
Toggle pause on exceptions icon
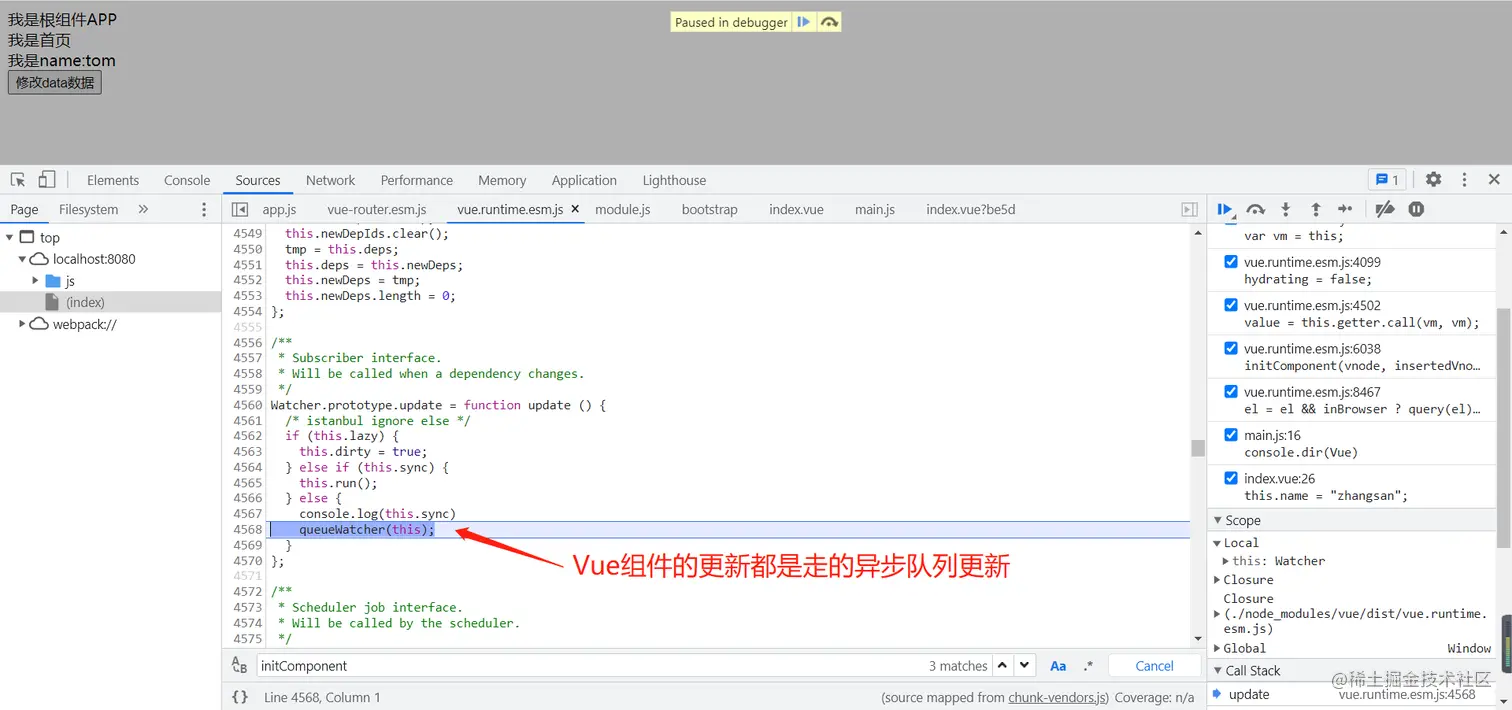coord(1416,209)
